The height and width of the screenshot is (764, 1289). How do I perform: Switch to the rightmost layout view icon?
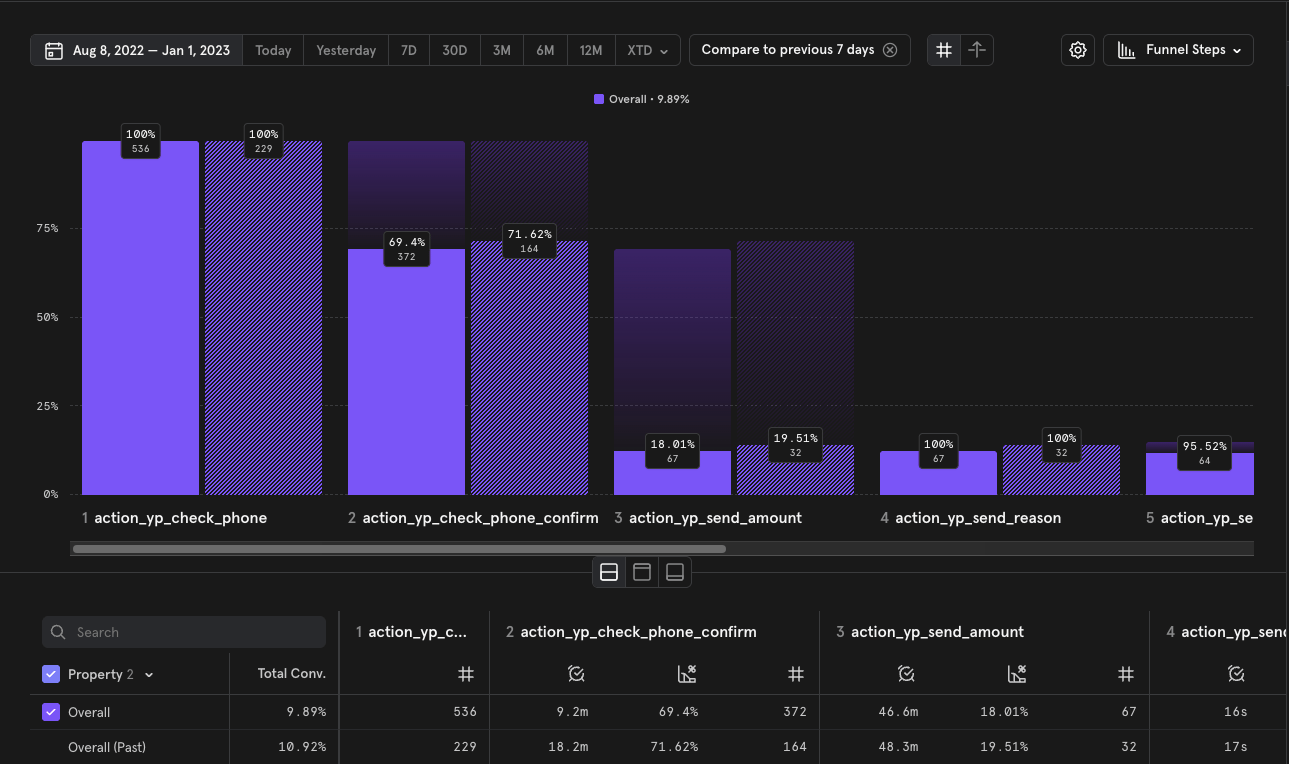click(675, 572)
